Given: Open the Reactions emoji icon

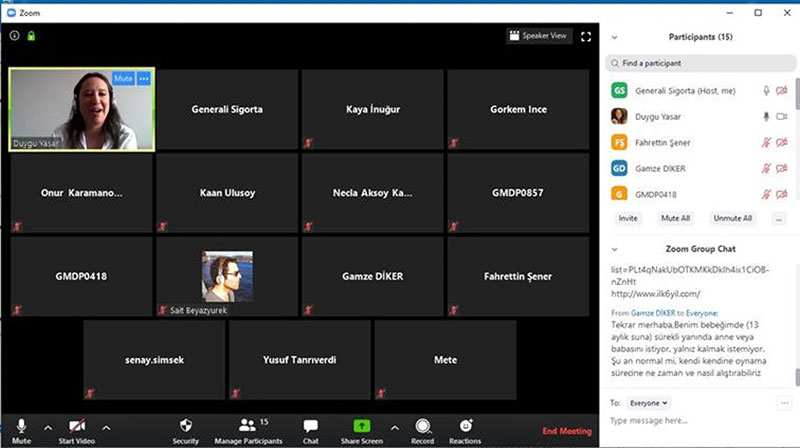Looking at the screenshot, I should [465, 425].
